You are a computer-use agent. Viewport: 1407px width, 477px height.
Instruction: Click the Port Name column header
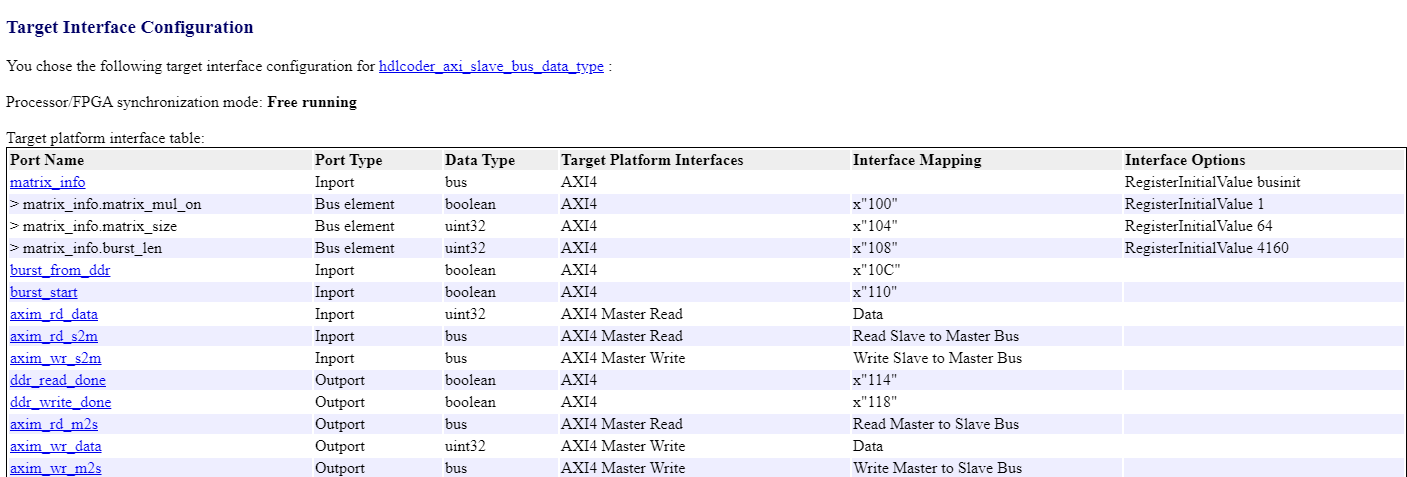tap(47, 160)
